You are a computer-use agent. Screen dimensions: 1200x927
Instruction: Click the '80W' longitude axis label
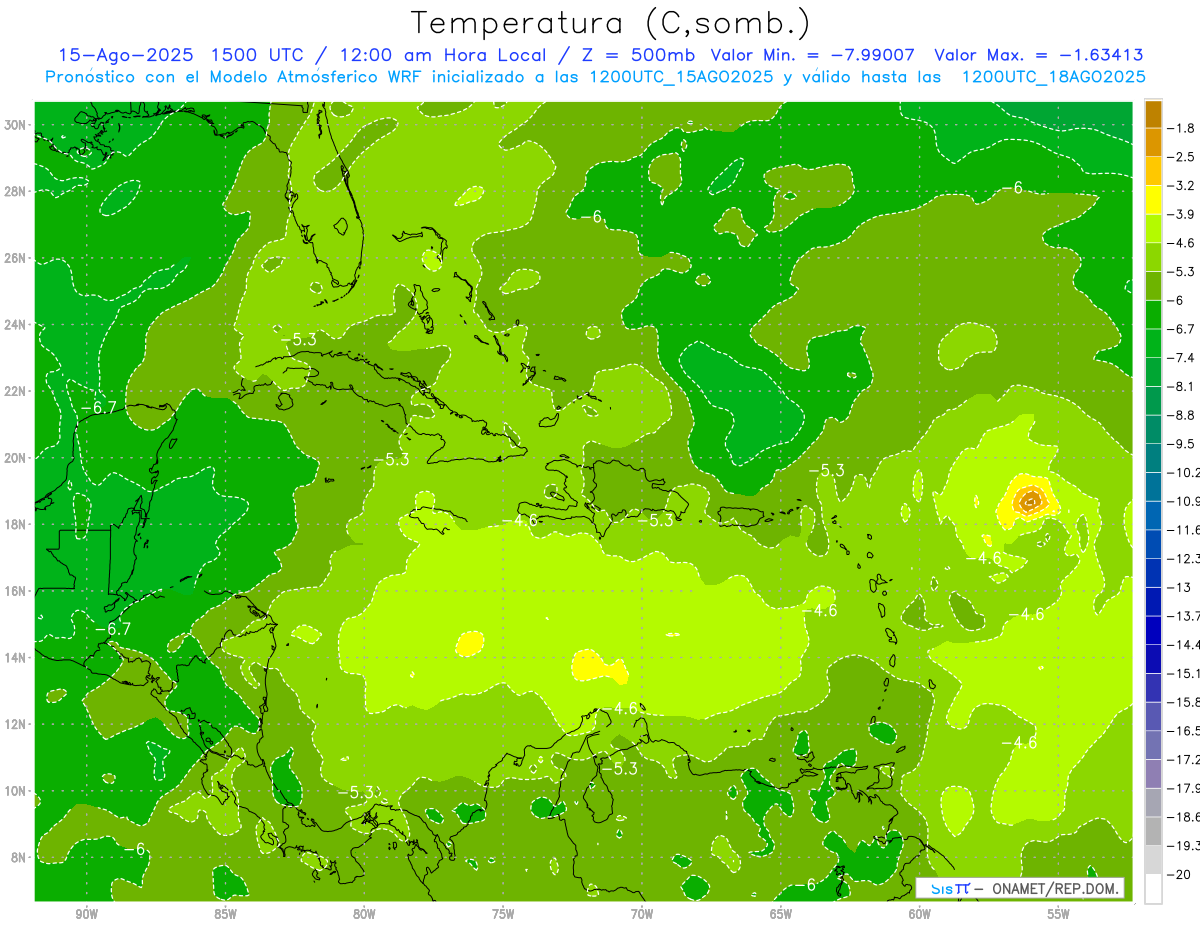364,914
